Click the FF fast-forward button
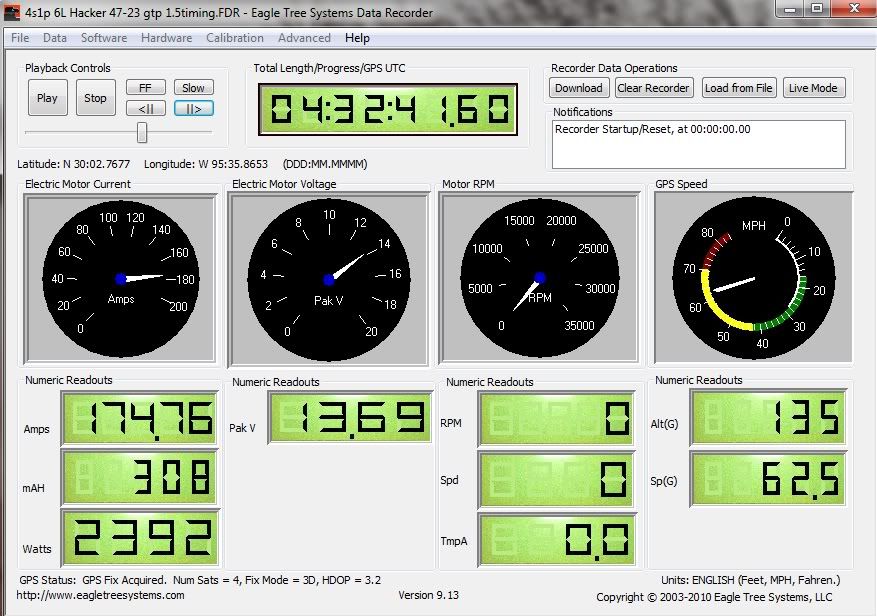This screenshot has width=877, height=616. (x=145, y=88)
